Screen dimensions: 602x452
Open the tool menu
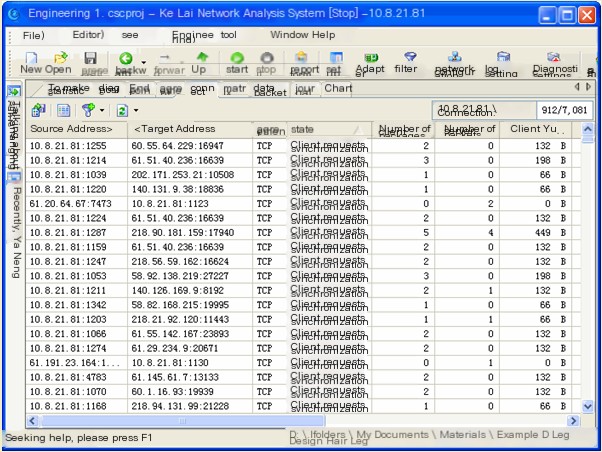click(x=228, y=35)
